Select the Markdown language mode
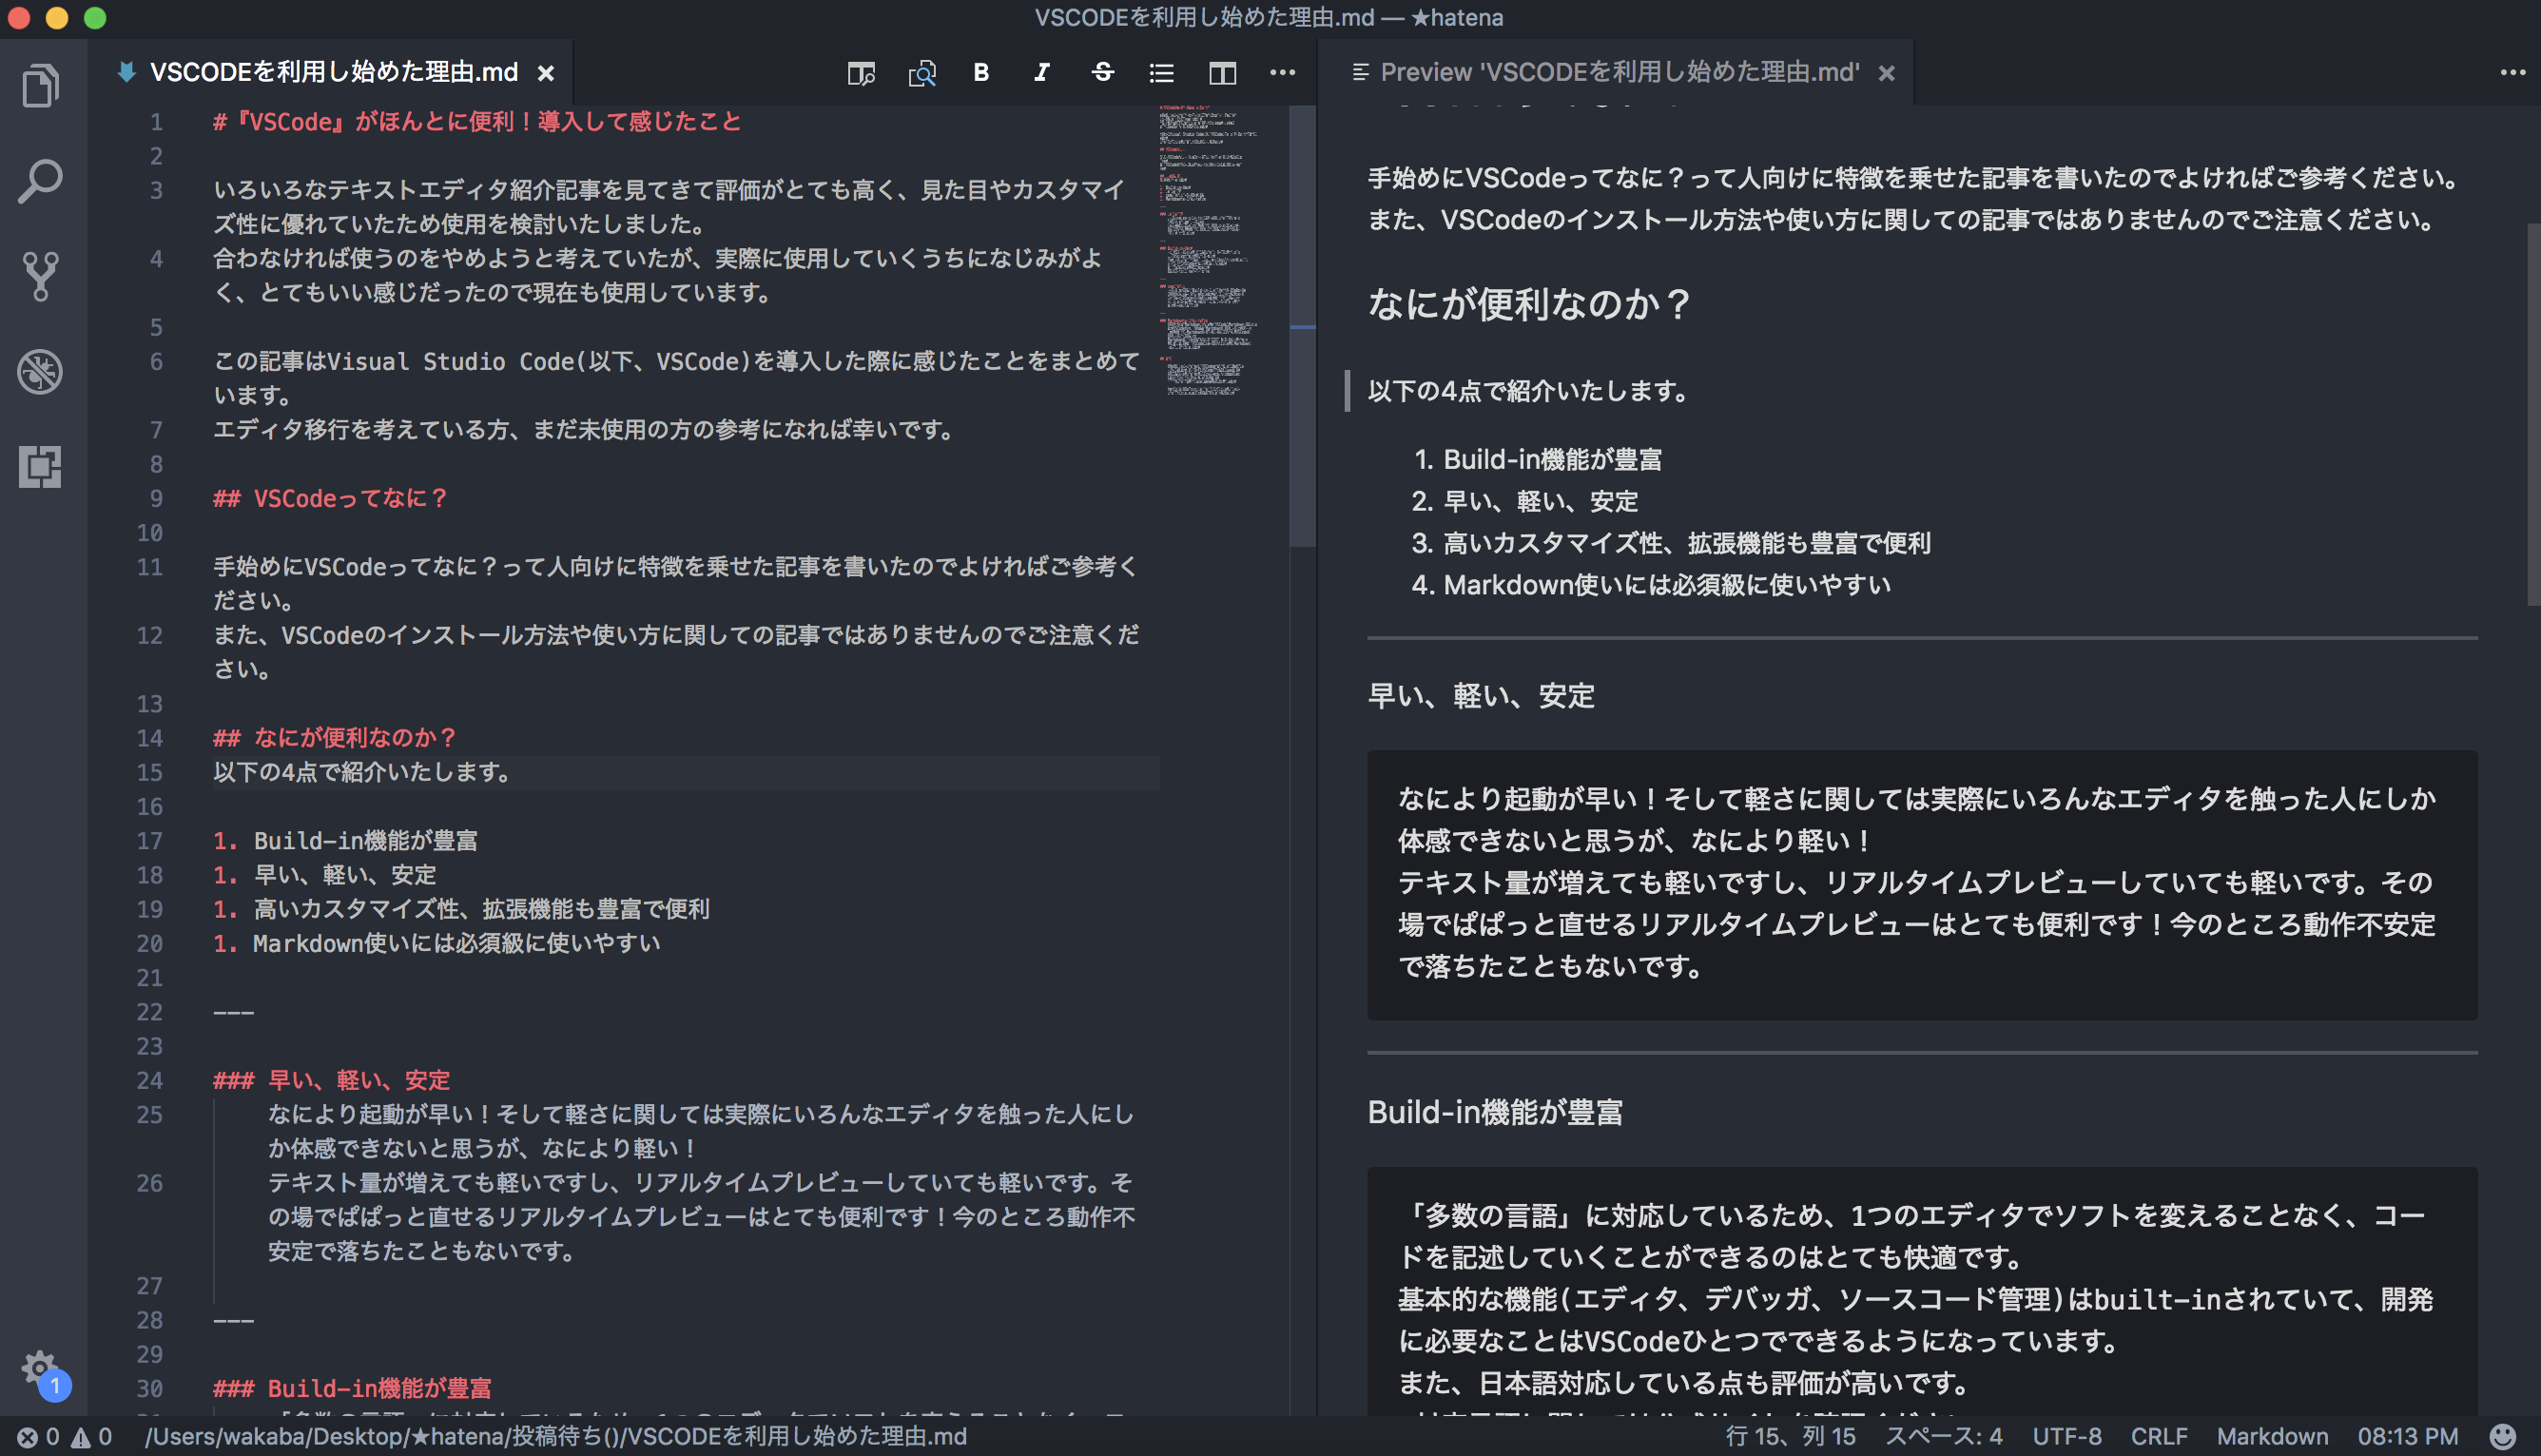The height and width of the screenshot is (1456, 2541). pos(2272,1437)
